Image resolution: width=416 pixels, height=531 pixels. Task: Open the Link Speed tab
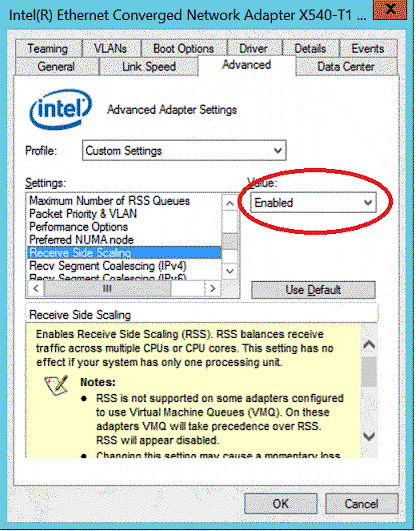pos(149,66)
